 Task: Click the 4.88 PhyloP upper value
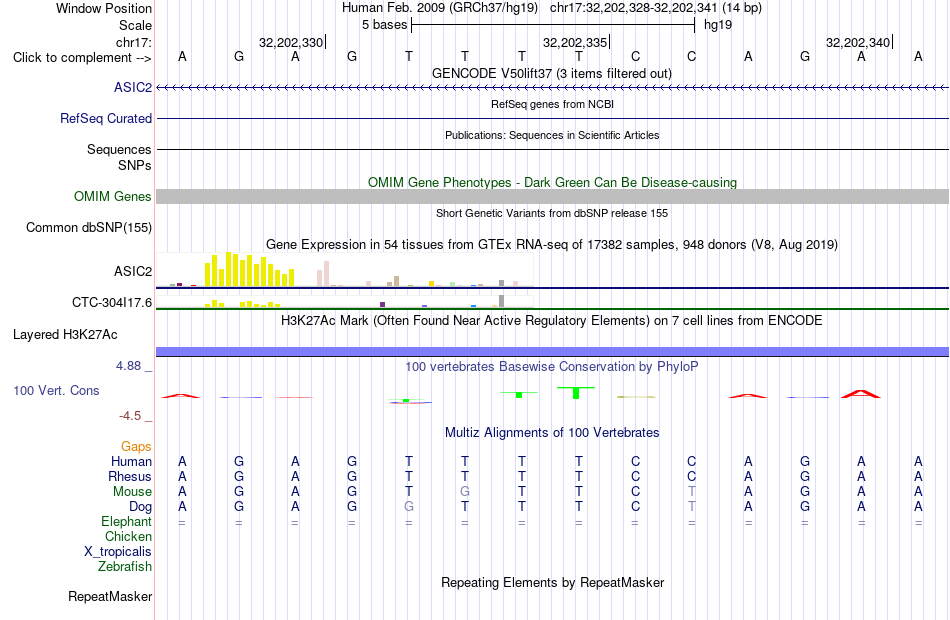128,365
